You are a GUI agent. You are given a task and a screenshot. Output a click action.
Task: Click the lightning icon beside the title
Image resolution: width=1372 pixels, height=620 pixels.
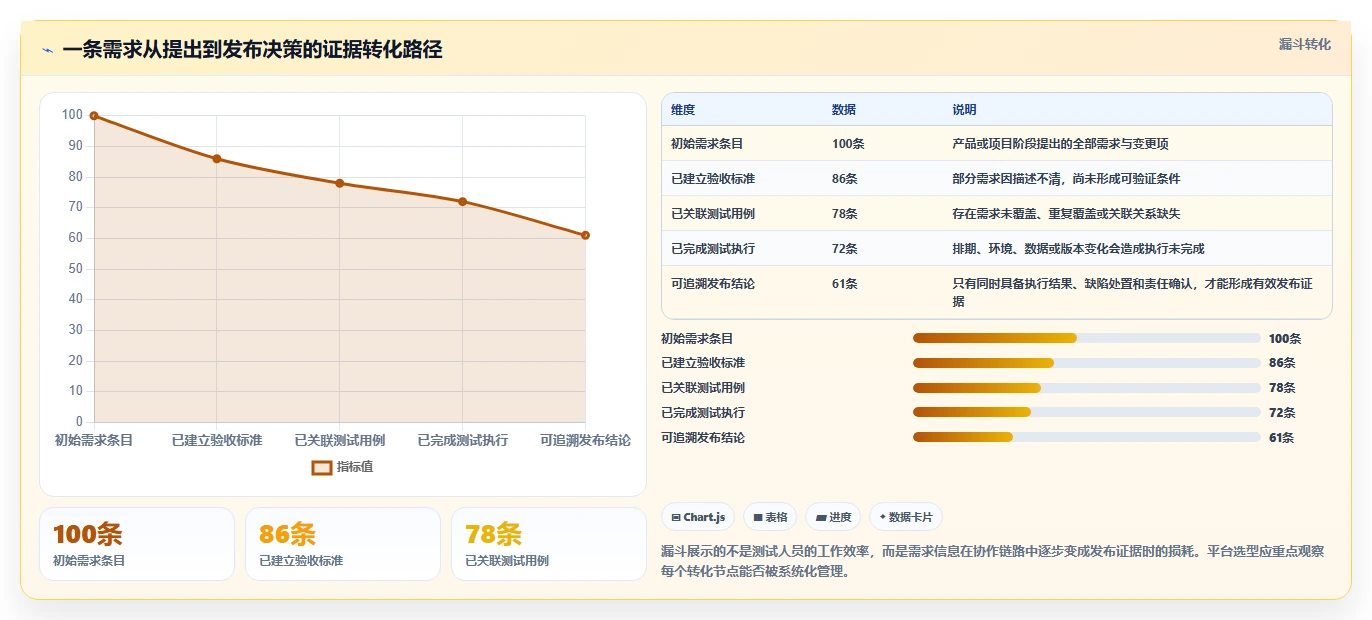pyautogui.click(x=47, y=50)
